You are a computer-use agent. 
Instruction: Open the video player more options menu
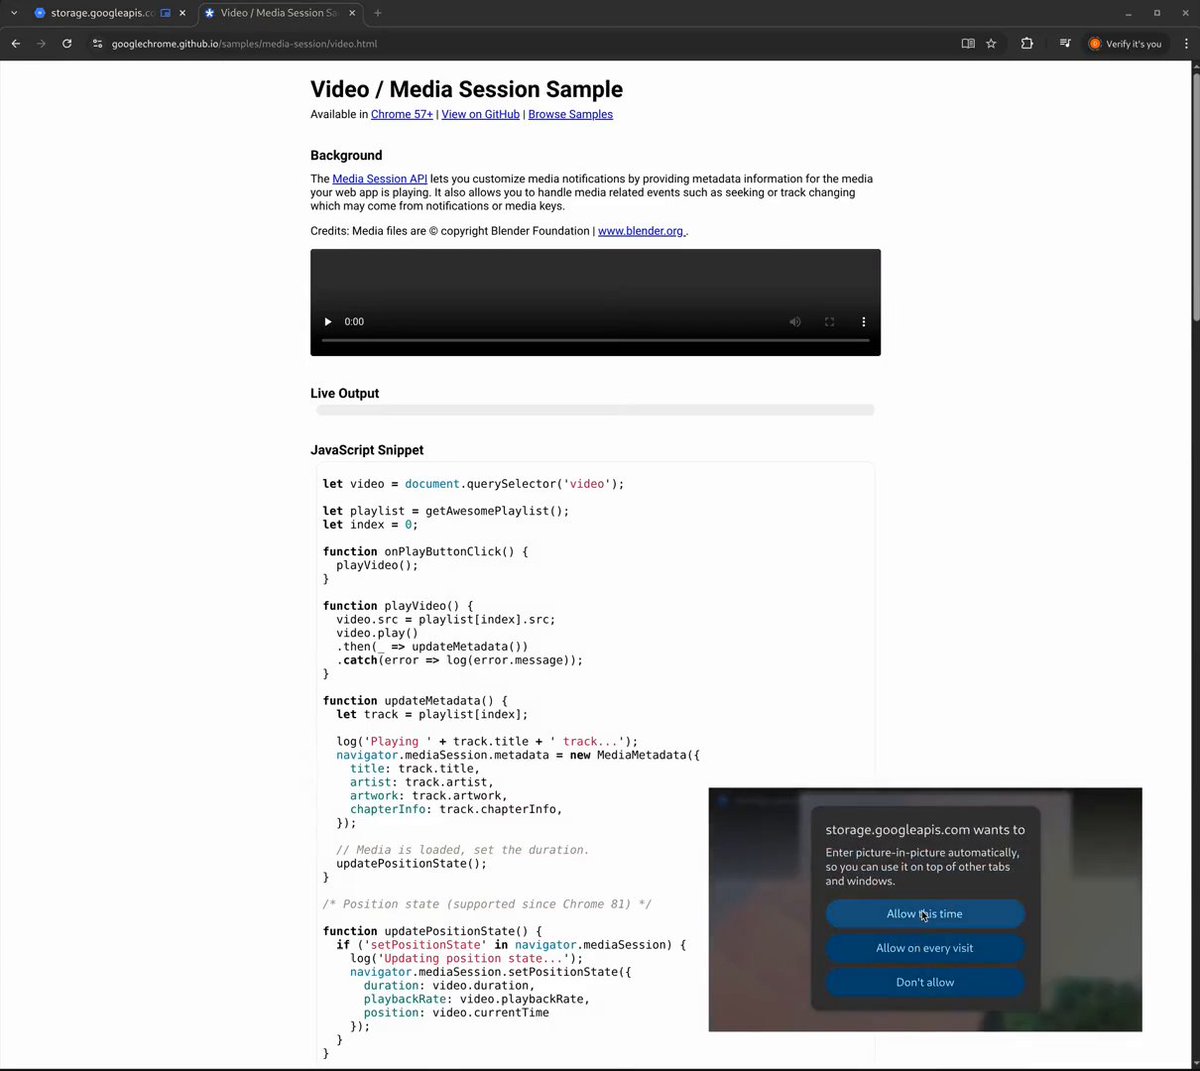pyautogui.click(x=863, y=322)
